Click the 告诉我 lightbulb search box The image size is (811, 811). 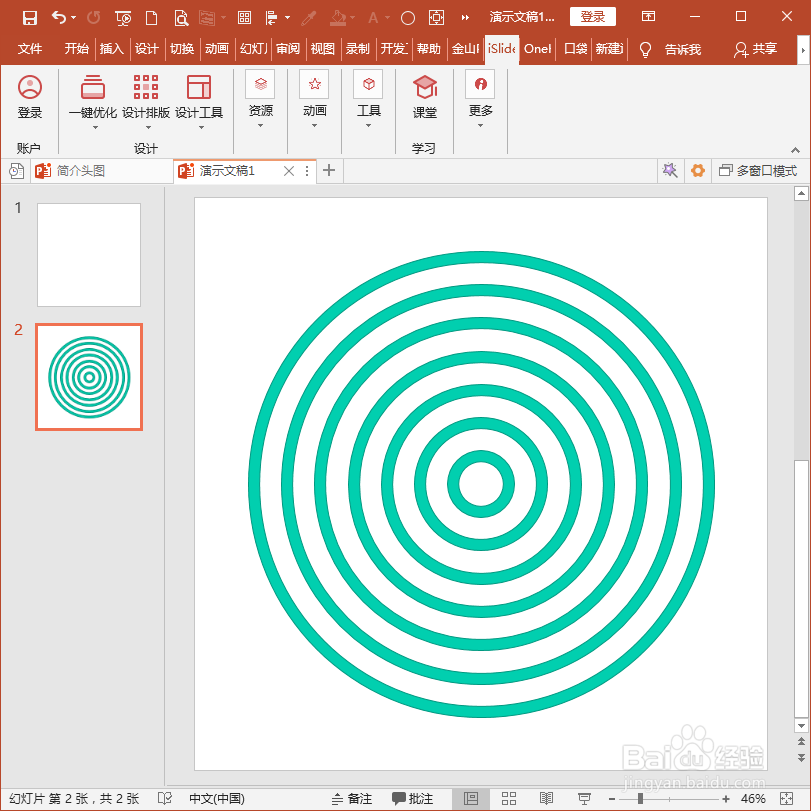point(671,50)
